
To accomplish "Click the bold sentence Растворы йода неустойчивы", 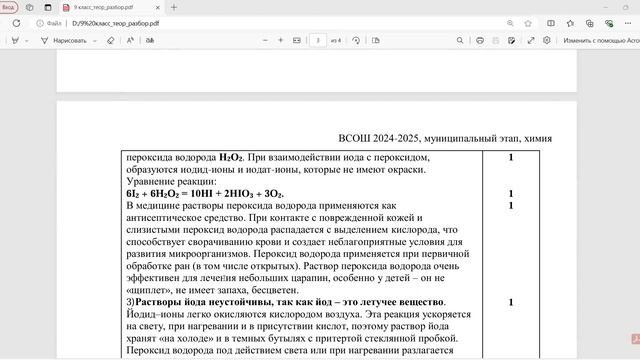I will pos(289,302).
